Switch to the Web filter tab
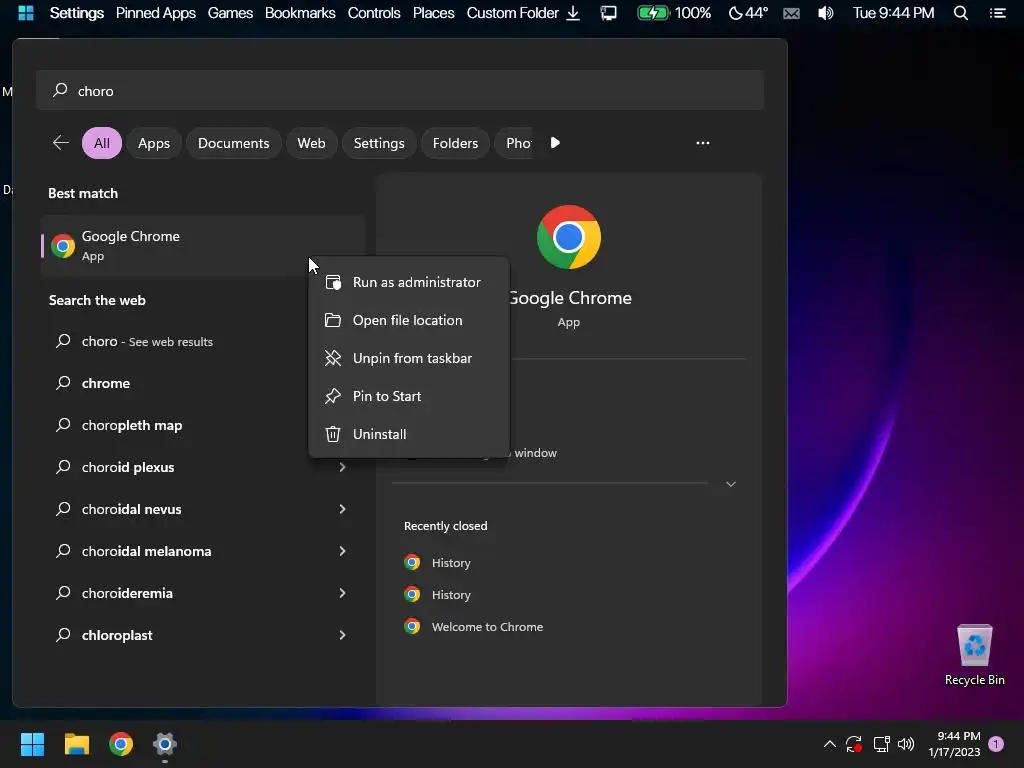Image resolution: width=1024 pixels, height=768 pixels. click(311, 143)
